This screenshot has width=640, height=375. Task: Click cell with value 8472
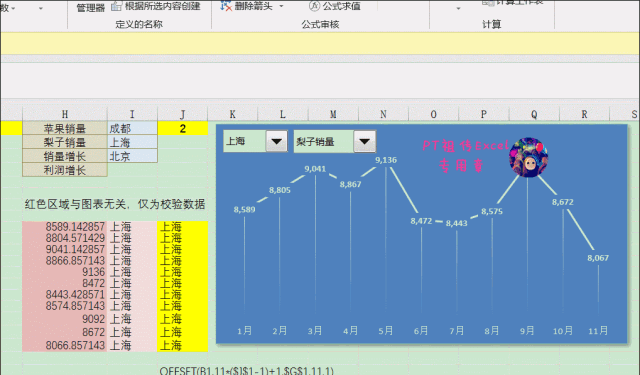tap(65, 283)
